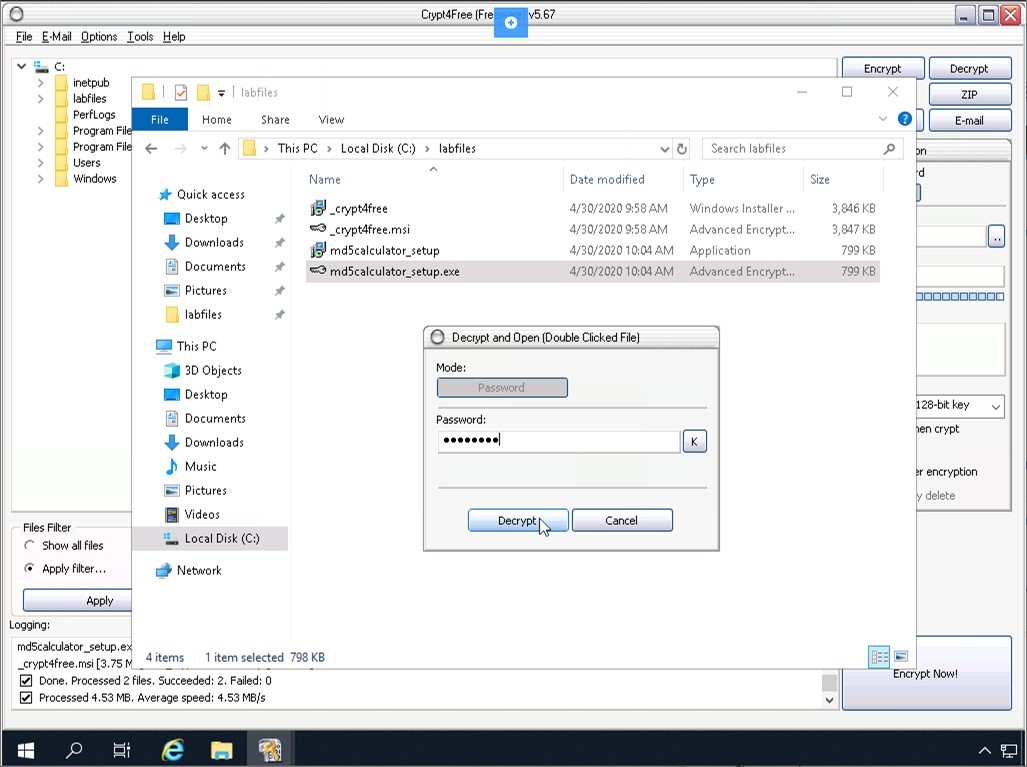1027x767 pixels.
Task: Select the Show all files radio button
Action: click(x=29, y=546)
